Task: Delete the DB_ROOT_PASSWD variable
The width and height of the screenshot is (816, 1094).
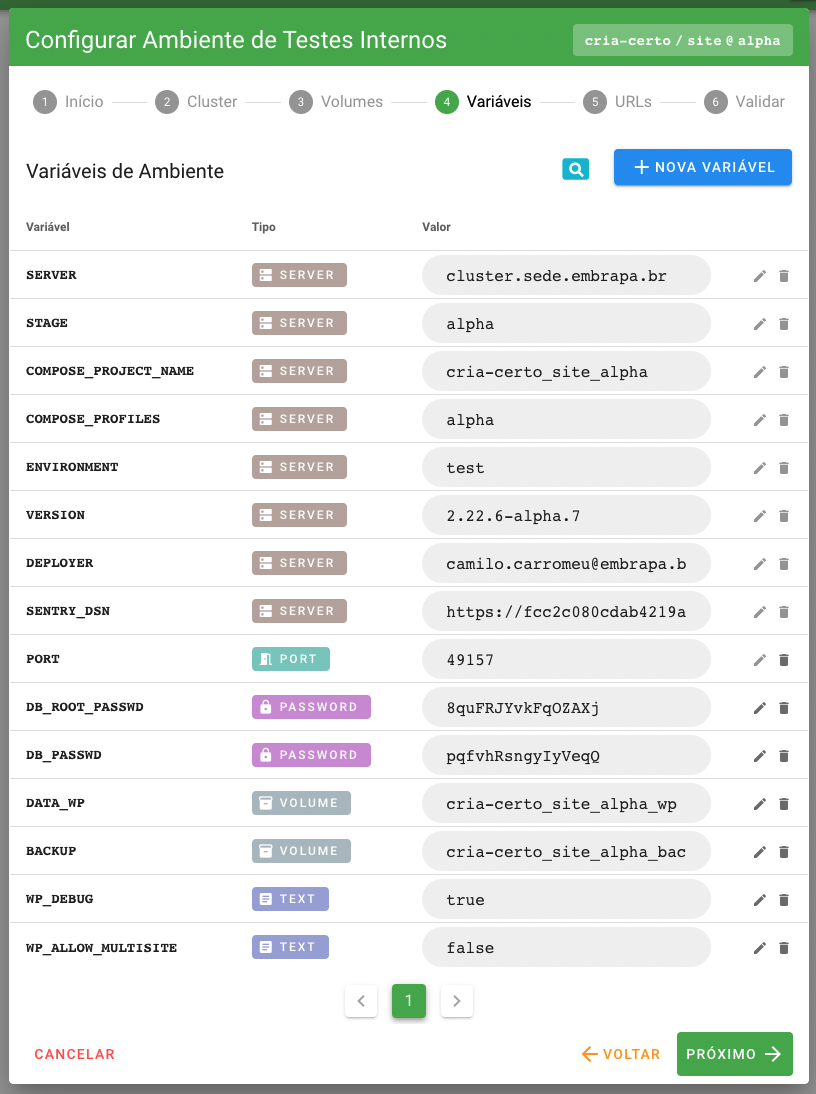Action: [x=784, y=708]
